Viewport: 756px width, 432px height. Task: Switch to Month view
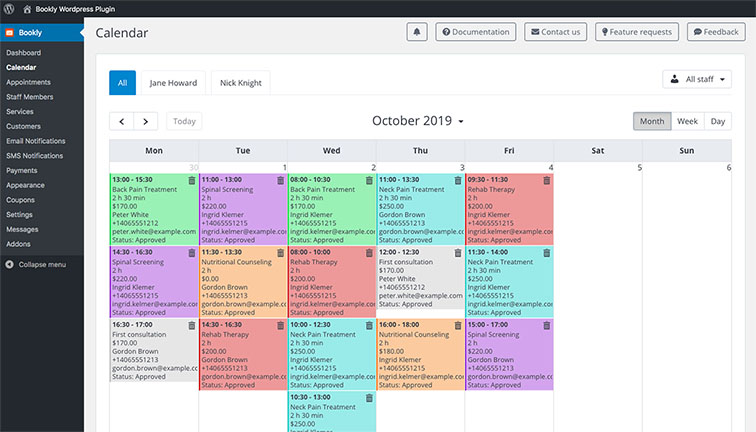click(x=652, y=121)
